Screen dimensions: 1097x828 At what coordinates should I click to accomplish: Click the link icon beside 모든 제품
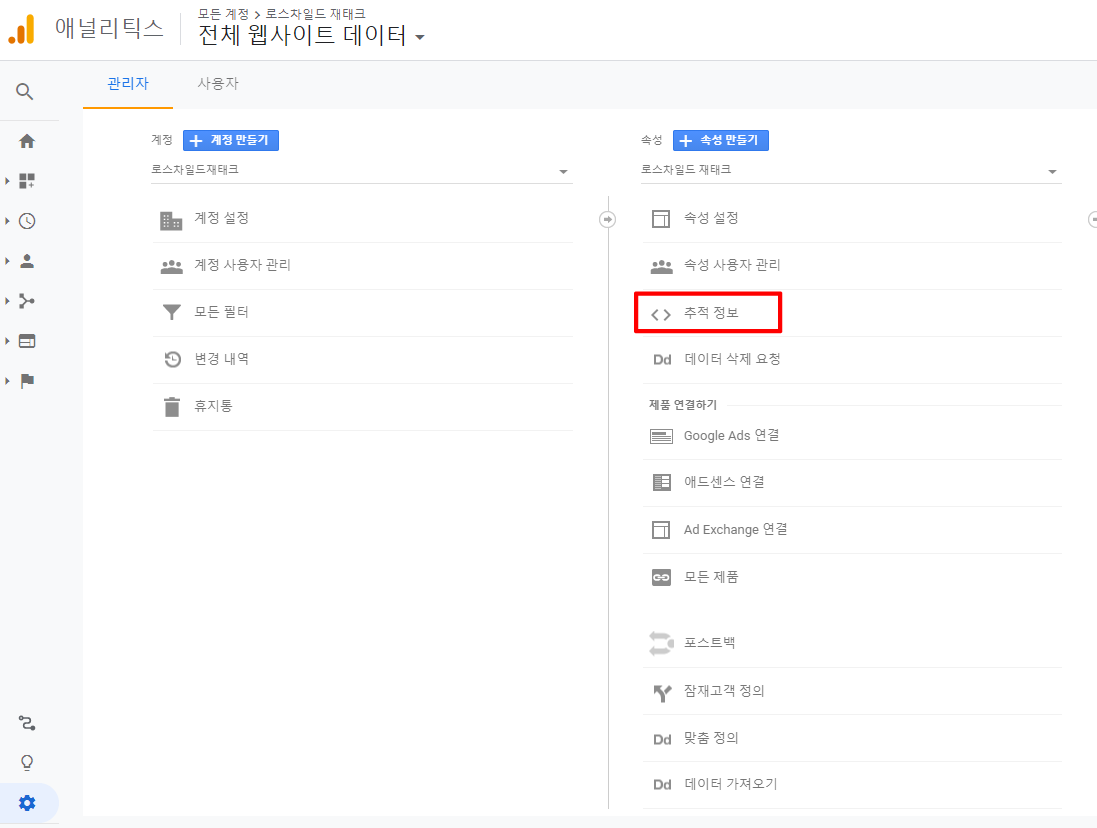pos(661,576)
